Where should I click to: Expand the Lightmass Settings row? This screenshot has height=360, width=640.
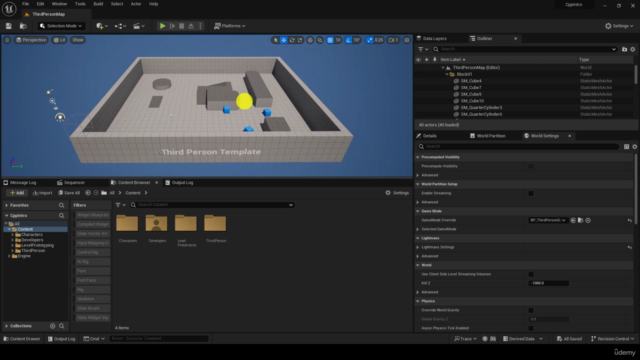click(x=418, y=247)
